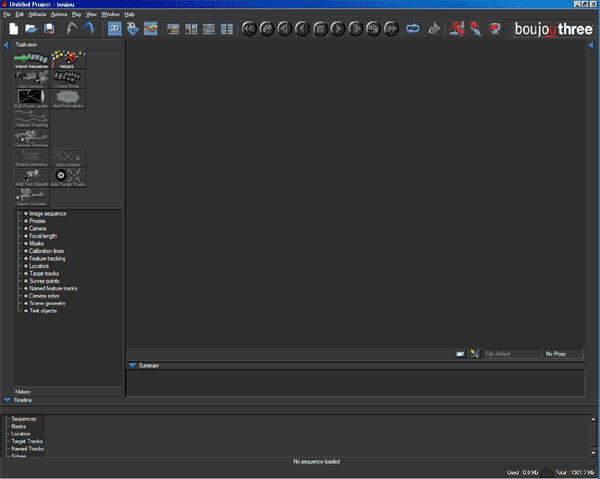Open the History tab
Image resolution: width=600 pixels, height=479 pixels.
point(22,391)
